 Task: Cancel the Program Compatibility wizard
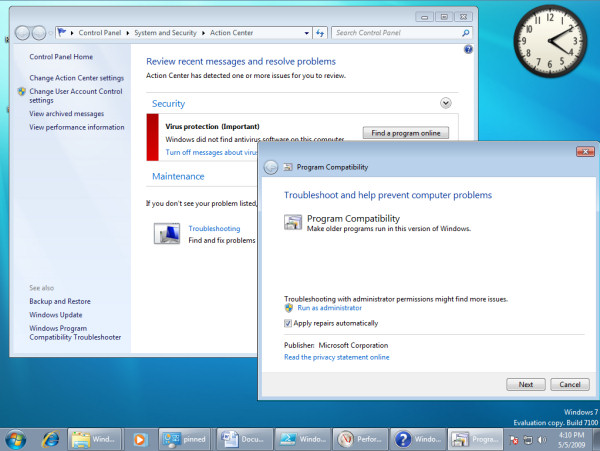tap(570, 384)
